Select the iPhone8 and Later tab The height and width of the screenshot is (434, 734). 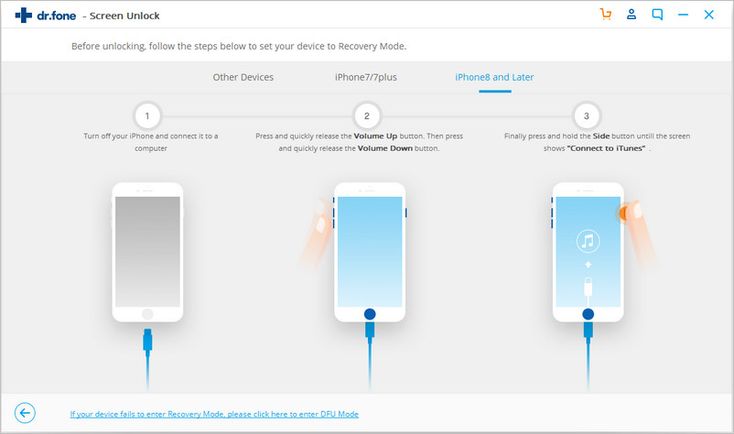[494, 77]
